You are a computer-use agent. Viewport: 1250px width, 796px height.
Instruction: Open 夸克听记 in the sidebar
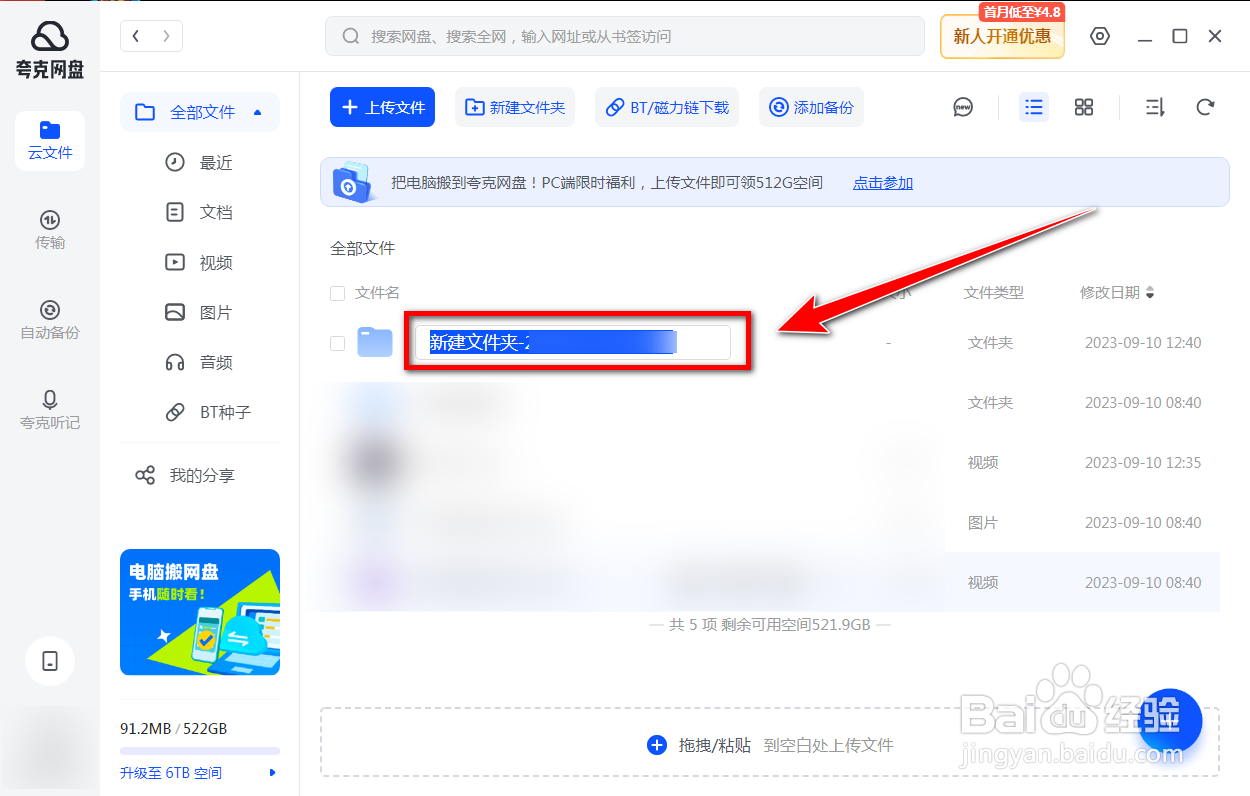[49, 408]
